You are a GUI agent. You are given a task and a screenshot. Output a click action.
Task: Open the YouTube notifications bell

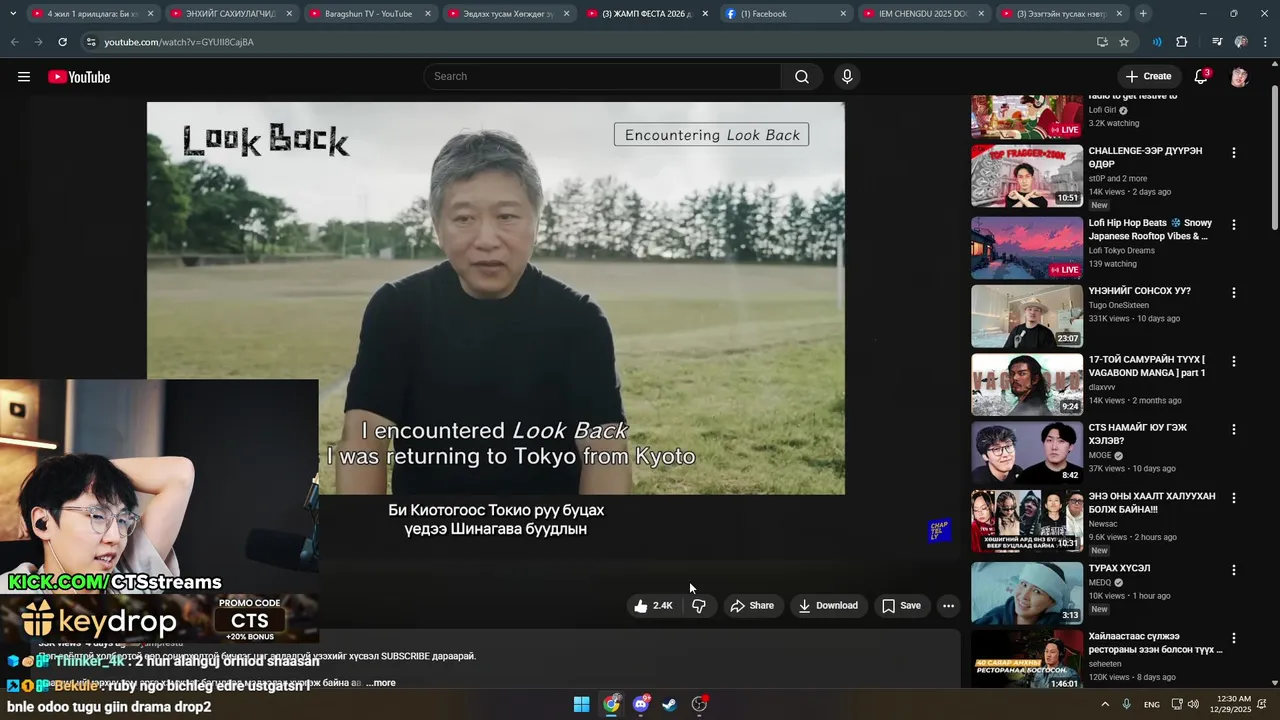coord(1201,77)
